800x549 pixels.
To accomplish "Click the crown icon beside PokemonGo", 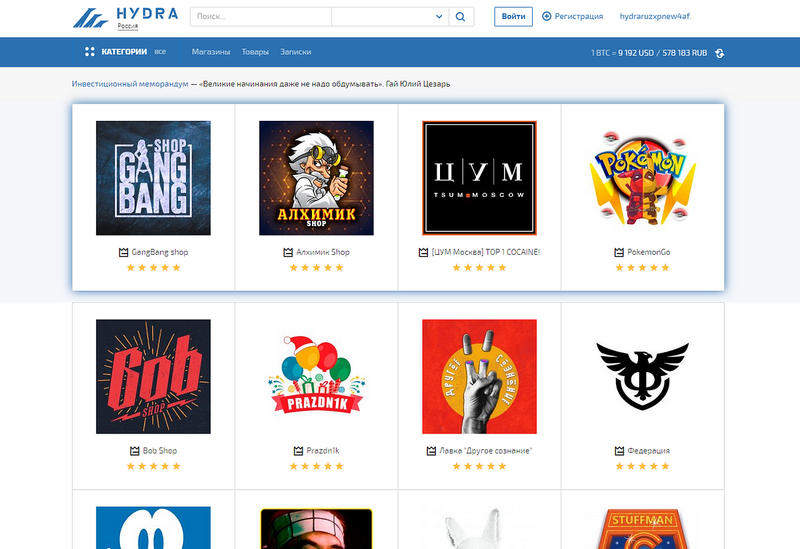I will (x=618, y=252).
